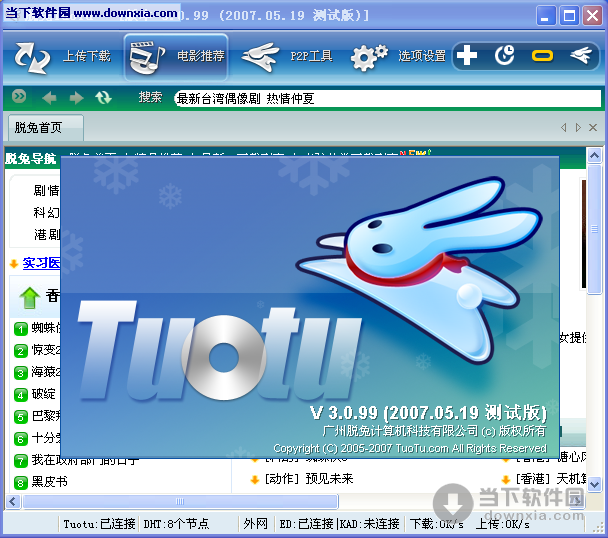
Task: Open the 黑皮书 entry numbered 8
Action: 49,482
